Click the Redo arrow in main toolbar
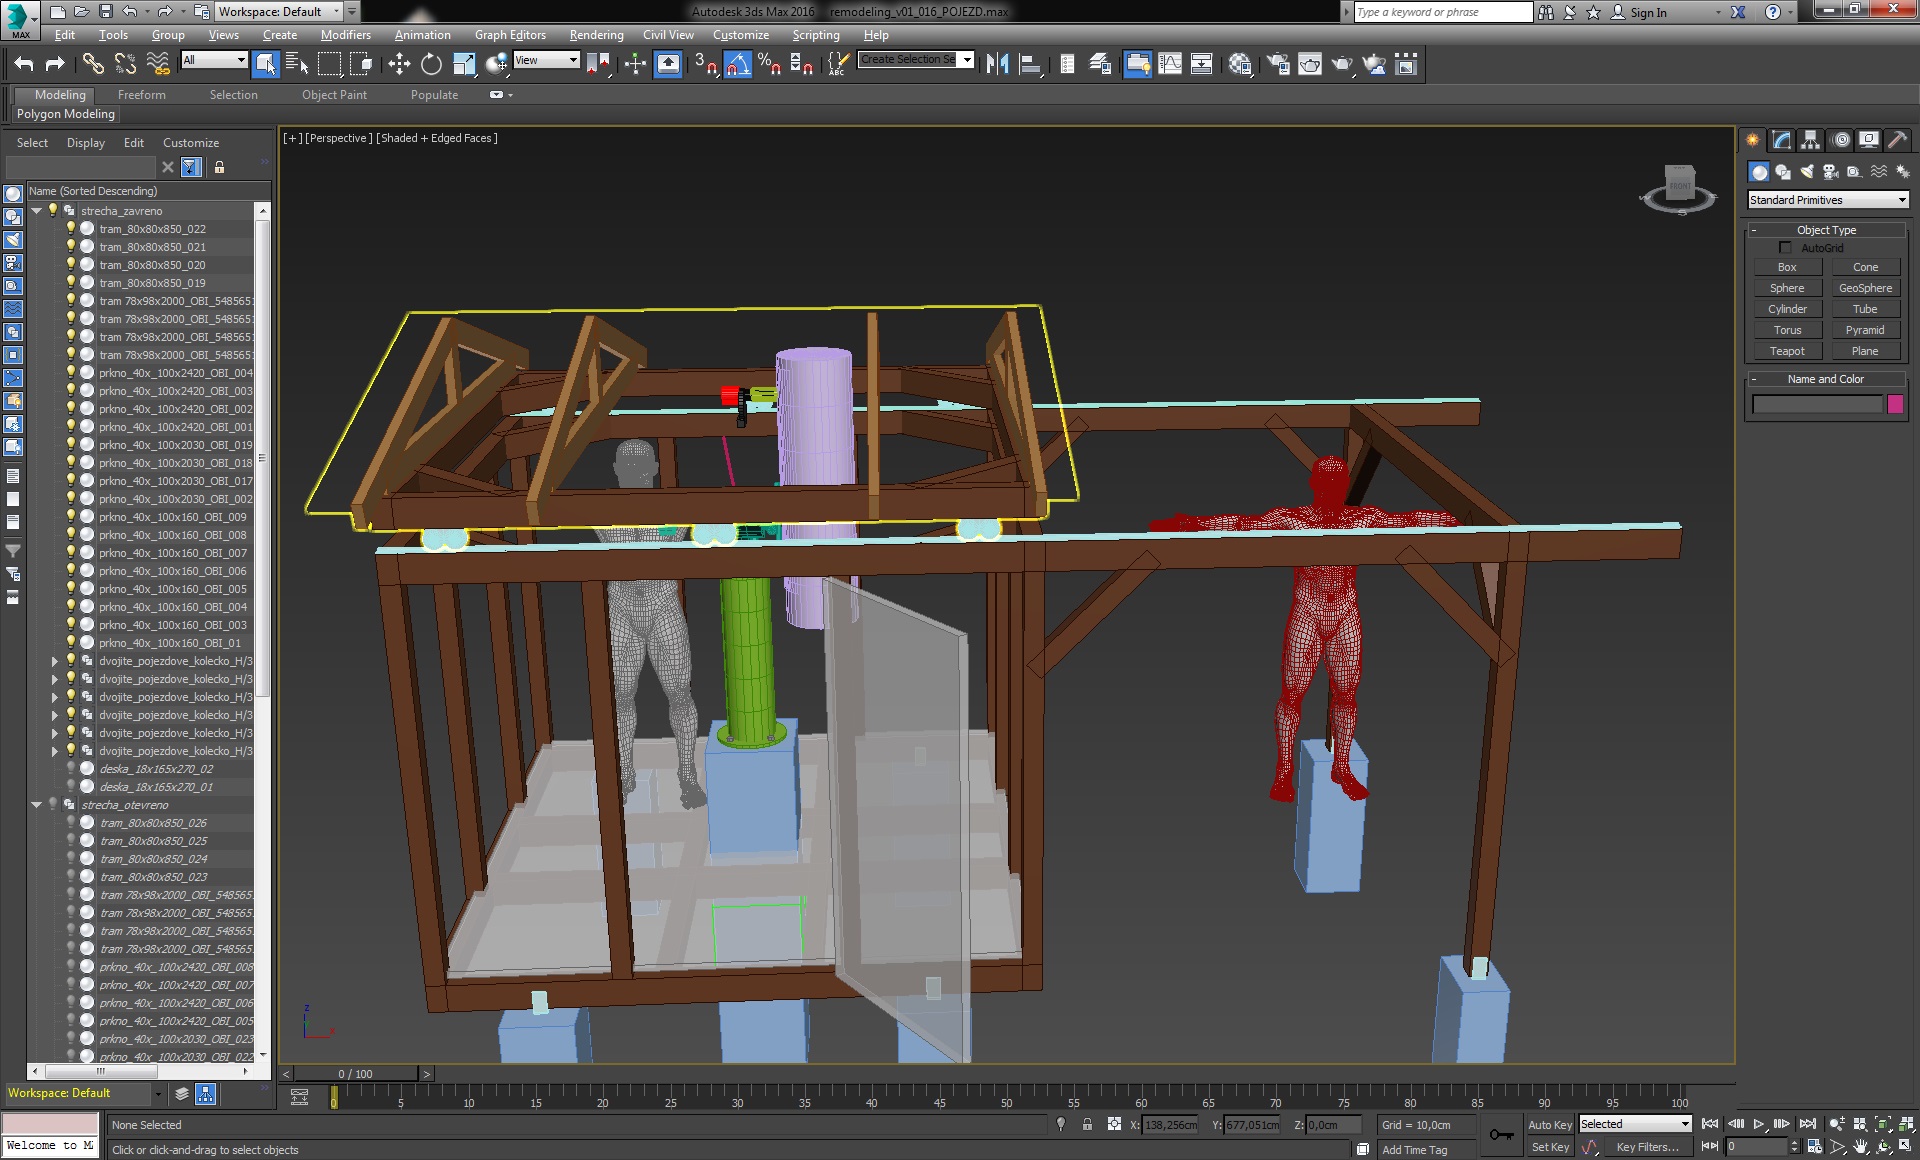 [x=56, y=64]
